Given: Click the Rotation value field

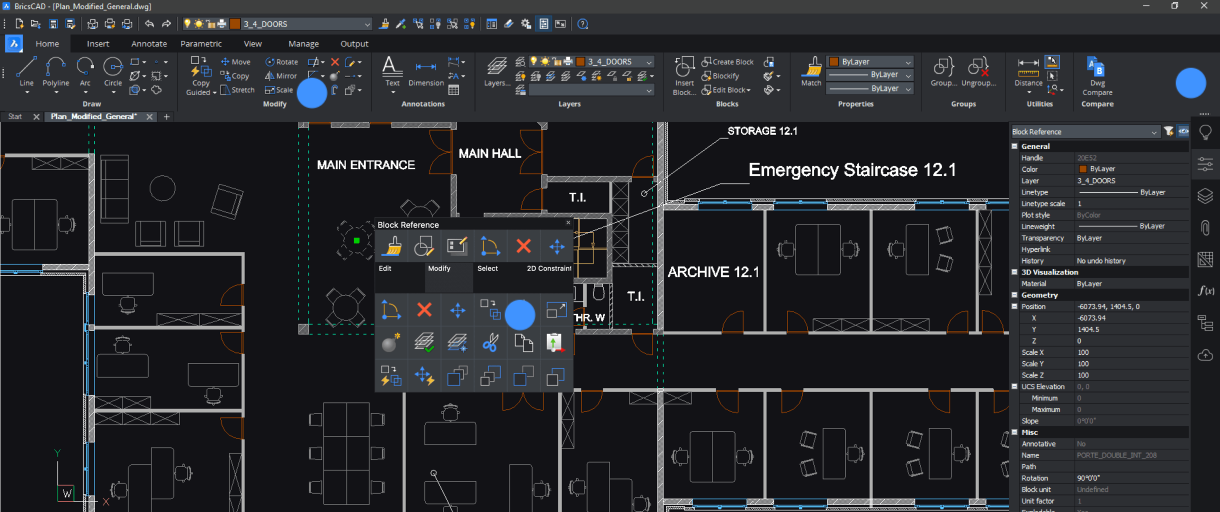Looking at the screenshot, I should 1132,478.
